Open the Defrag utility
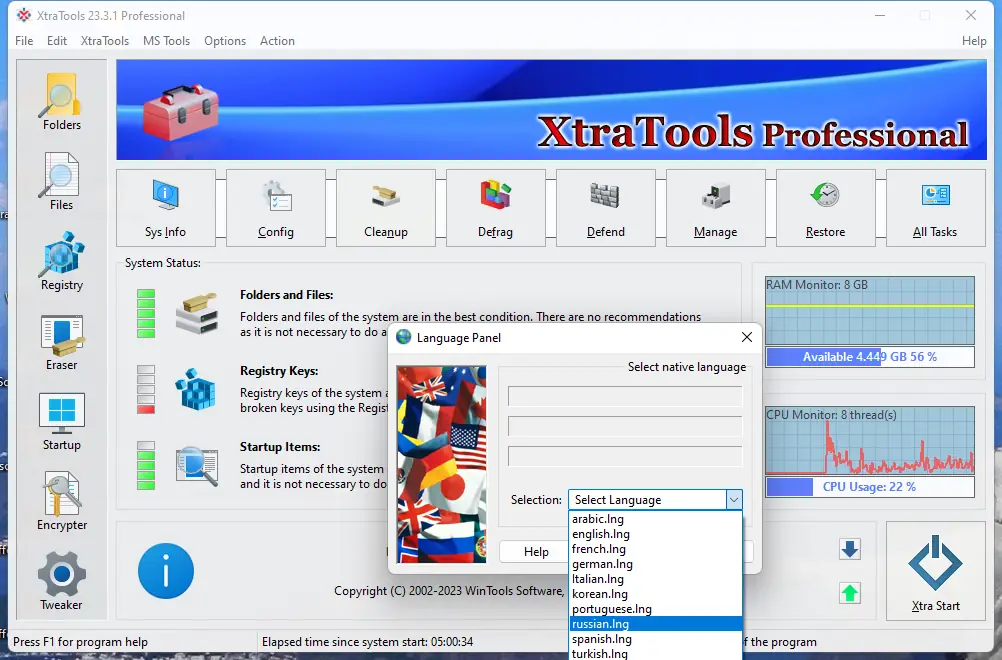Screen dimensions: 1002x660 coord(496,207)
